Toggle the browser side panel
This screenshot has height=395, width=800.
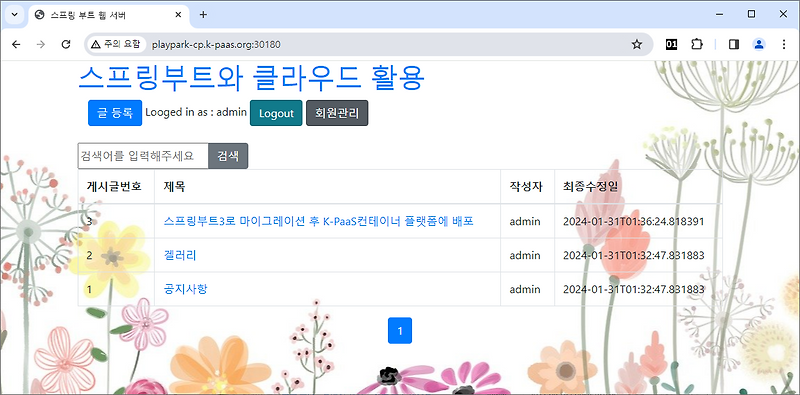pyautogui.click(x=734, y=45)
